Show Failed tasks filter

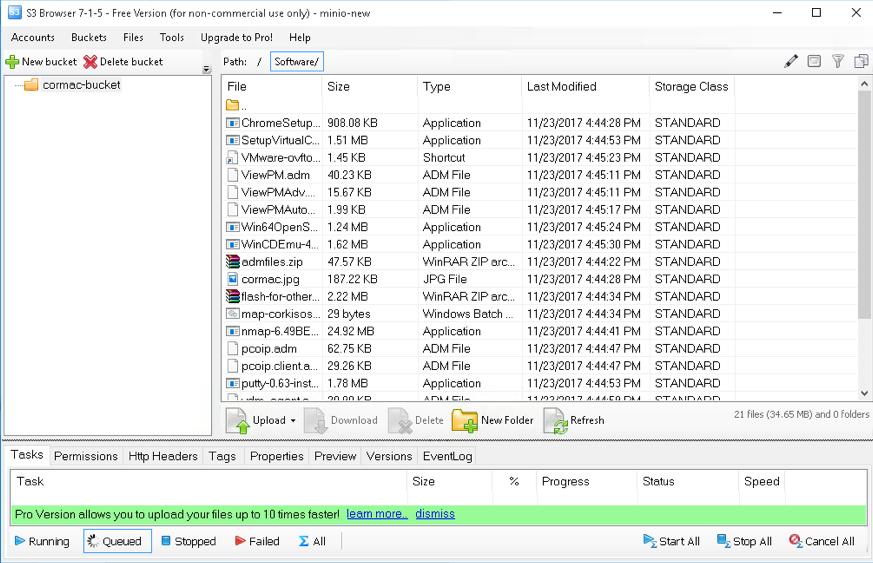[257, 541]
